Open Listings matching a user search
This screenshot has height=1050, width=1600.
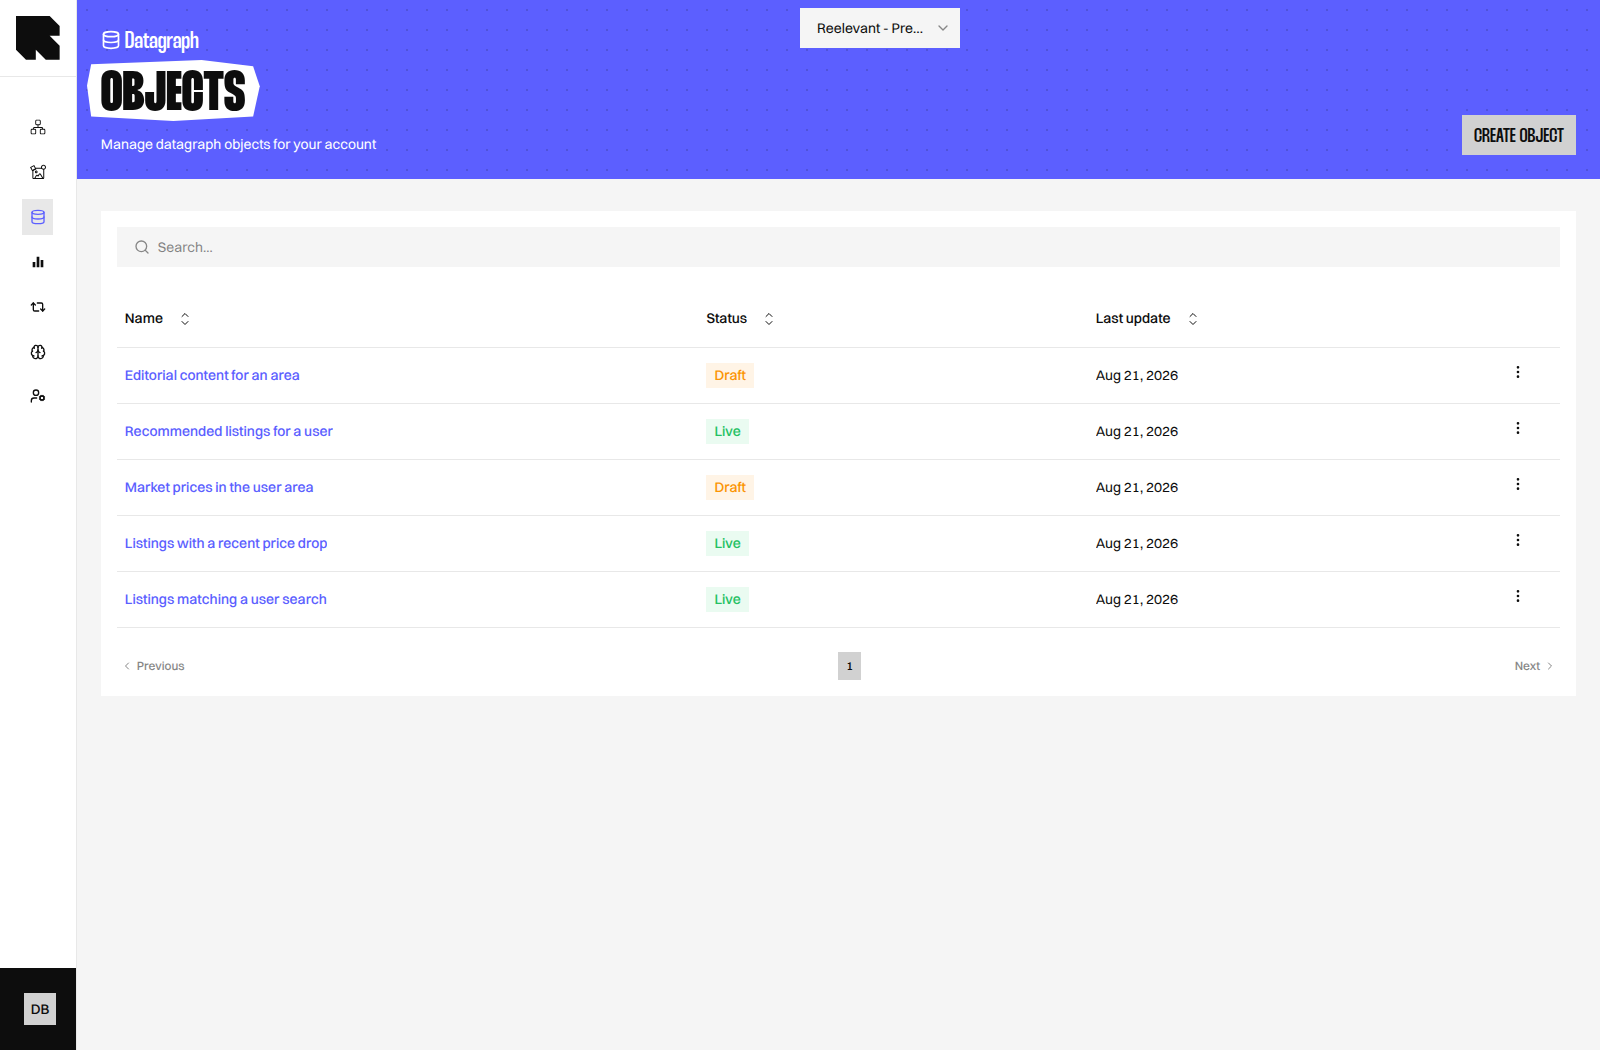pos(226,599)
